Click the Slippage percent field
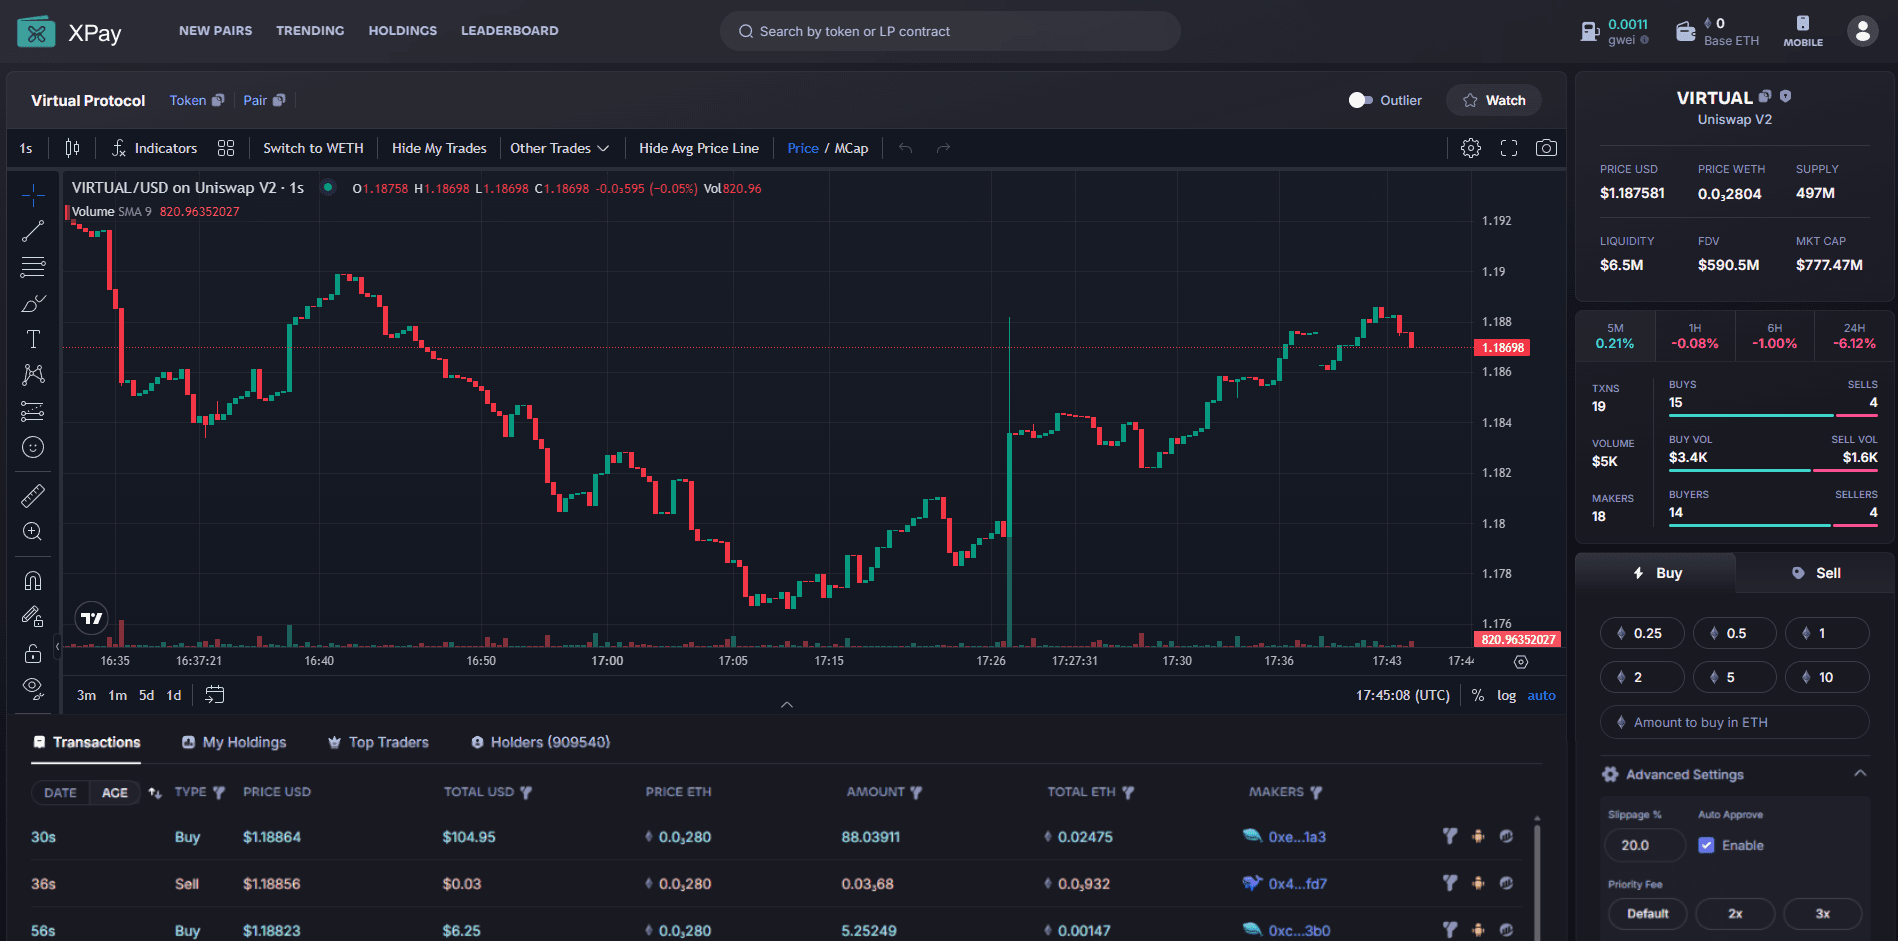 coord(1644,845)
